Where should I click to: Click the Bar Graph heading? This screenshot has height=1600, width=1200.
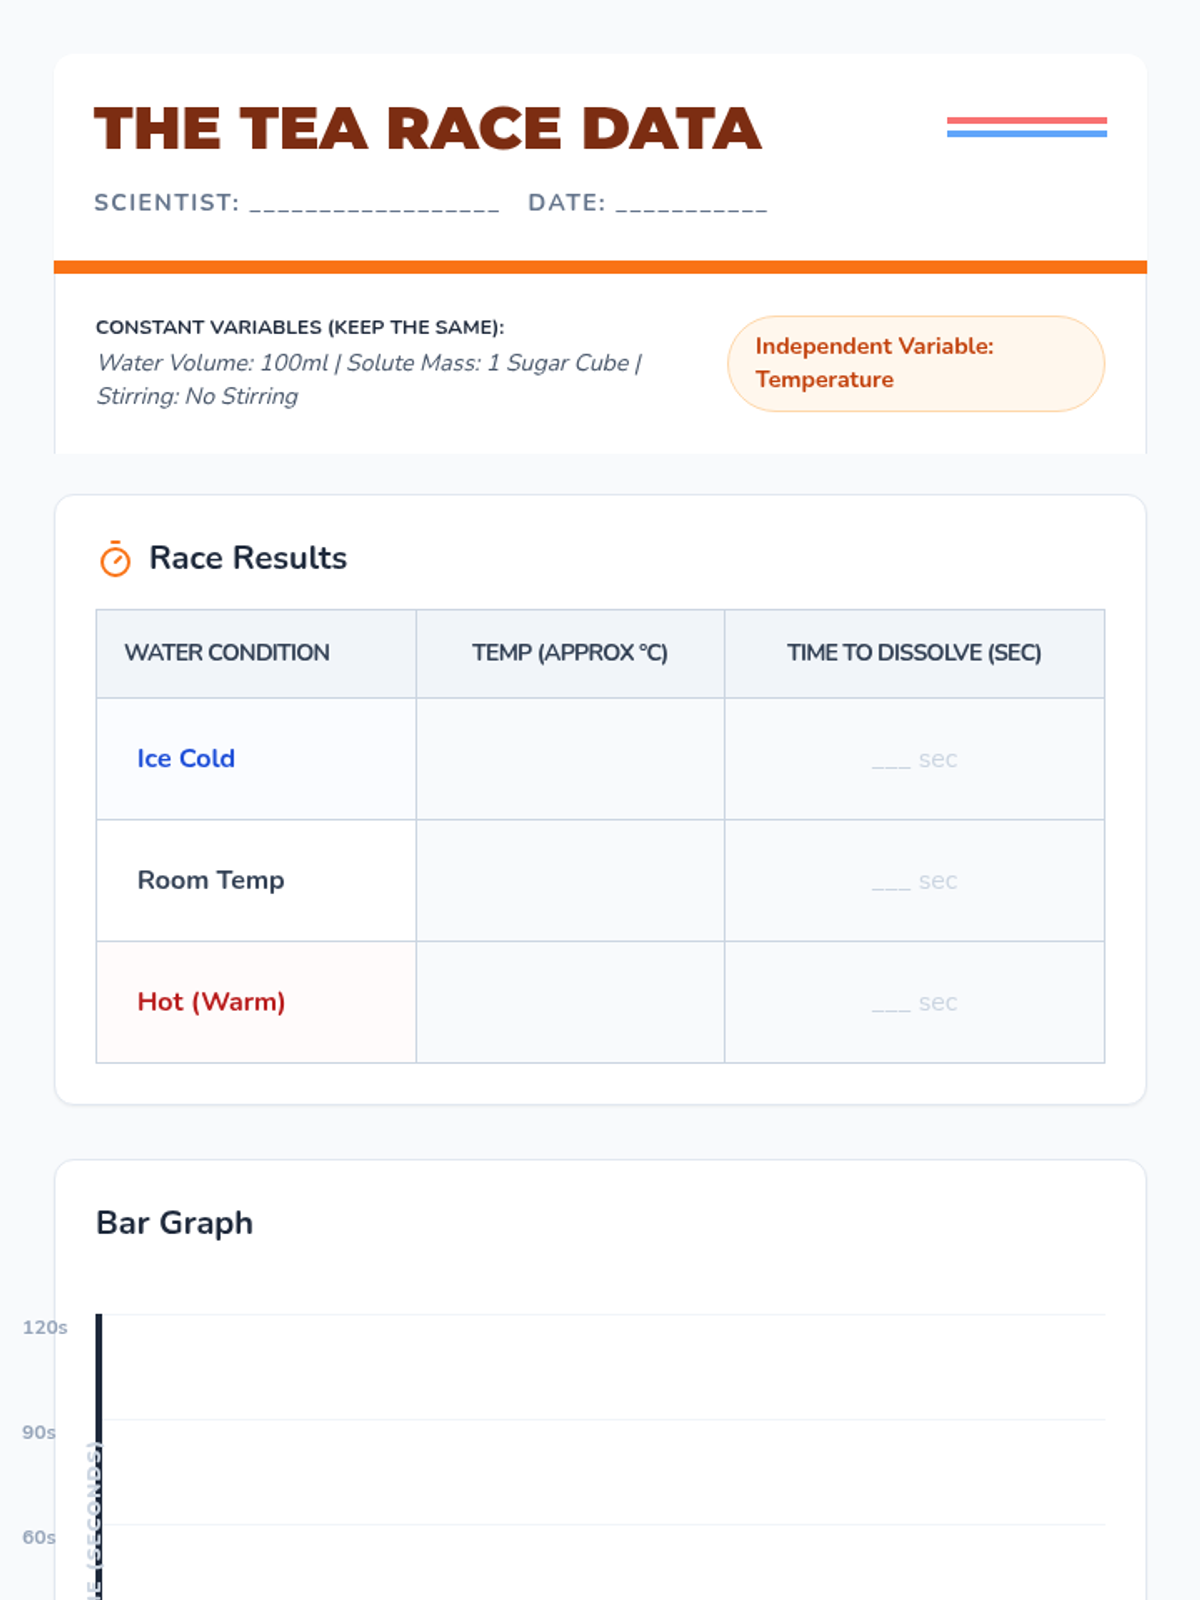point(175,1223)
